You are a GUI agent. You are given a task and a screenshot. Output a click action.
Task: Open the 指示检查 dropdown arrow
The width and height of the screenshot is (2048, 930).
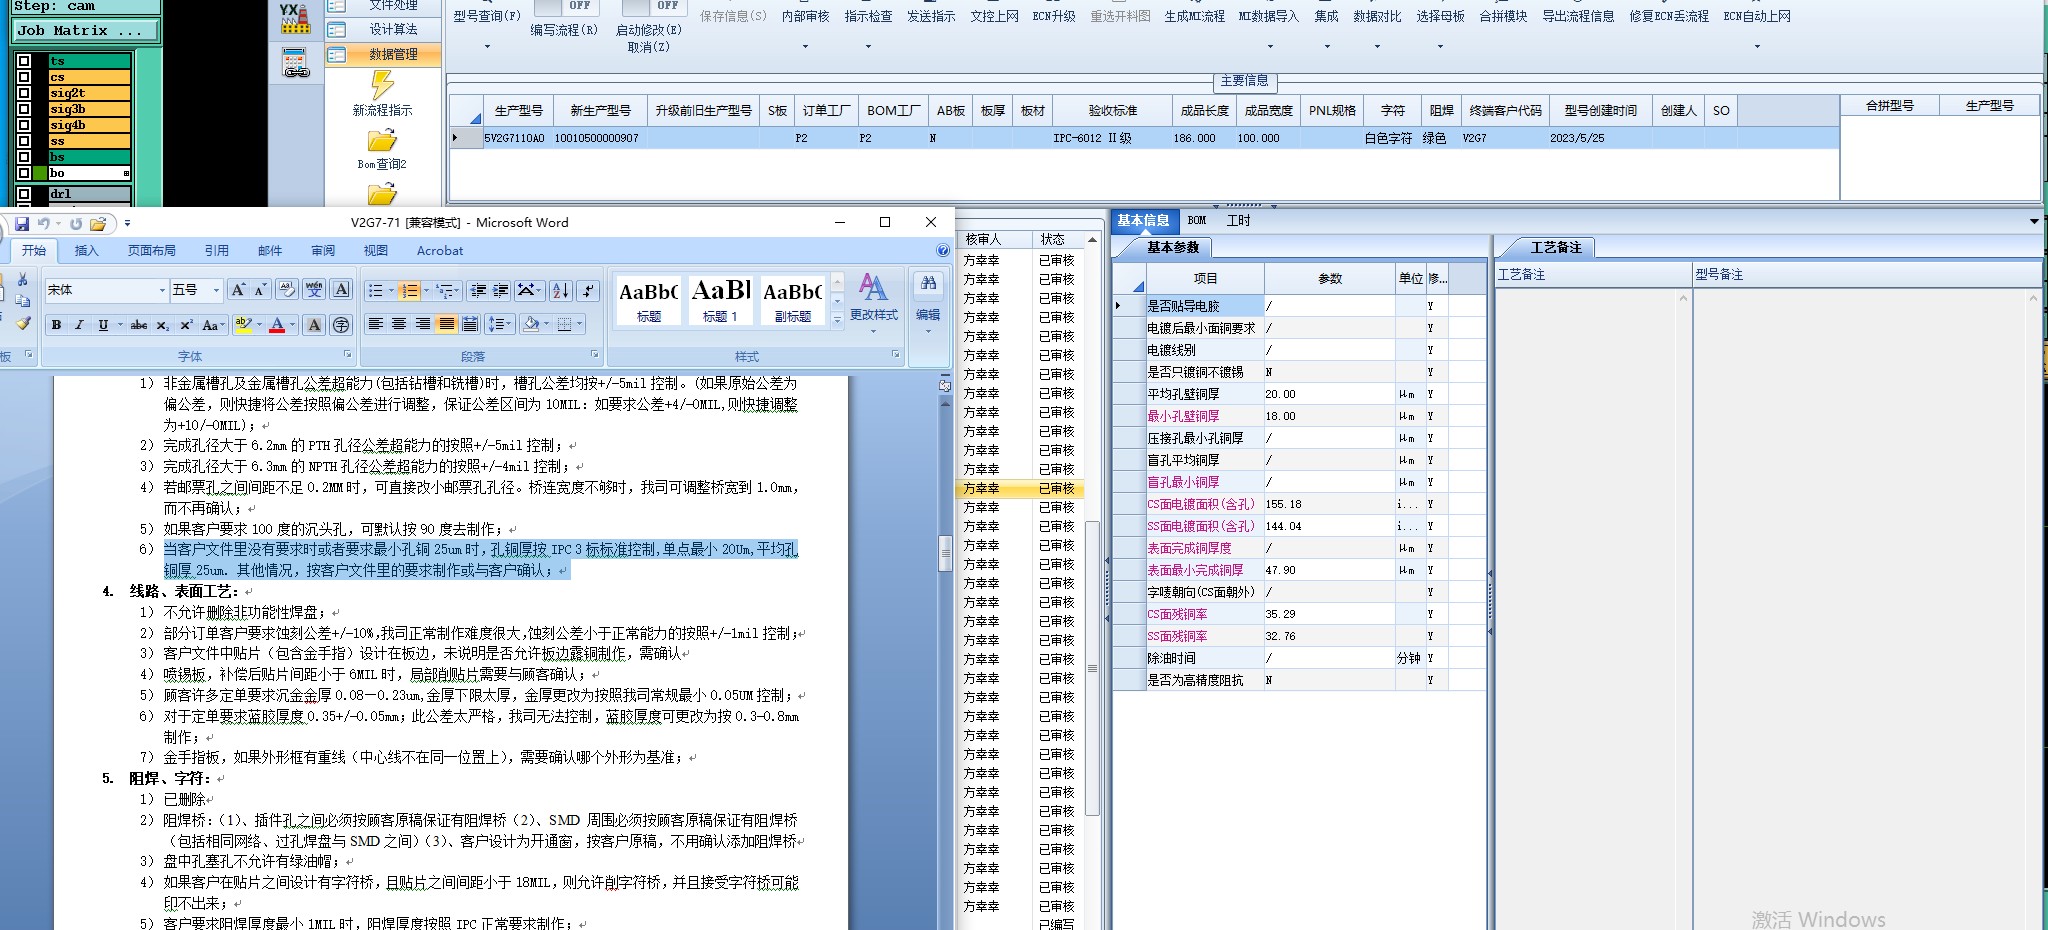pyautogui.click(x=868, y=46)
